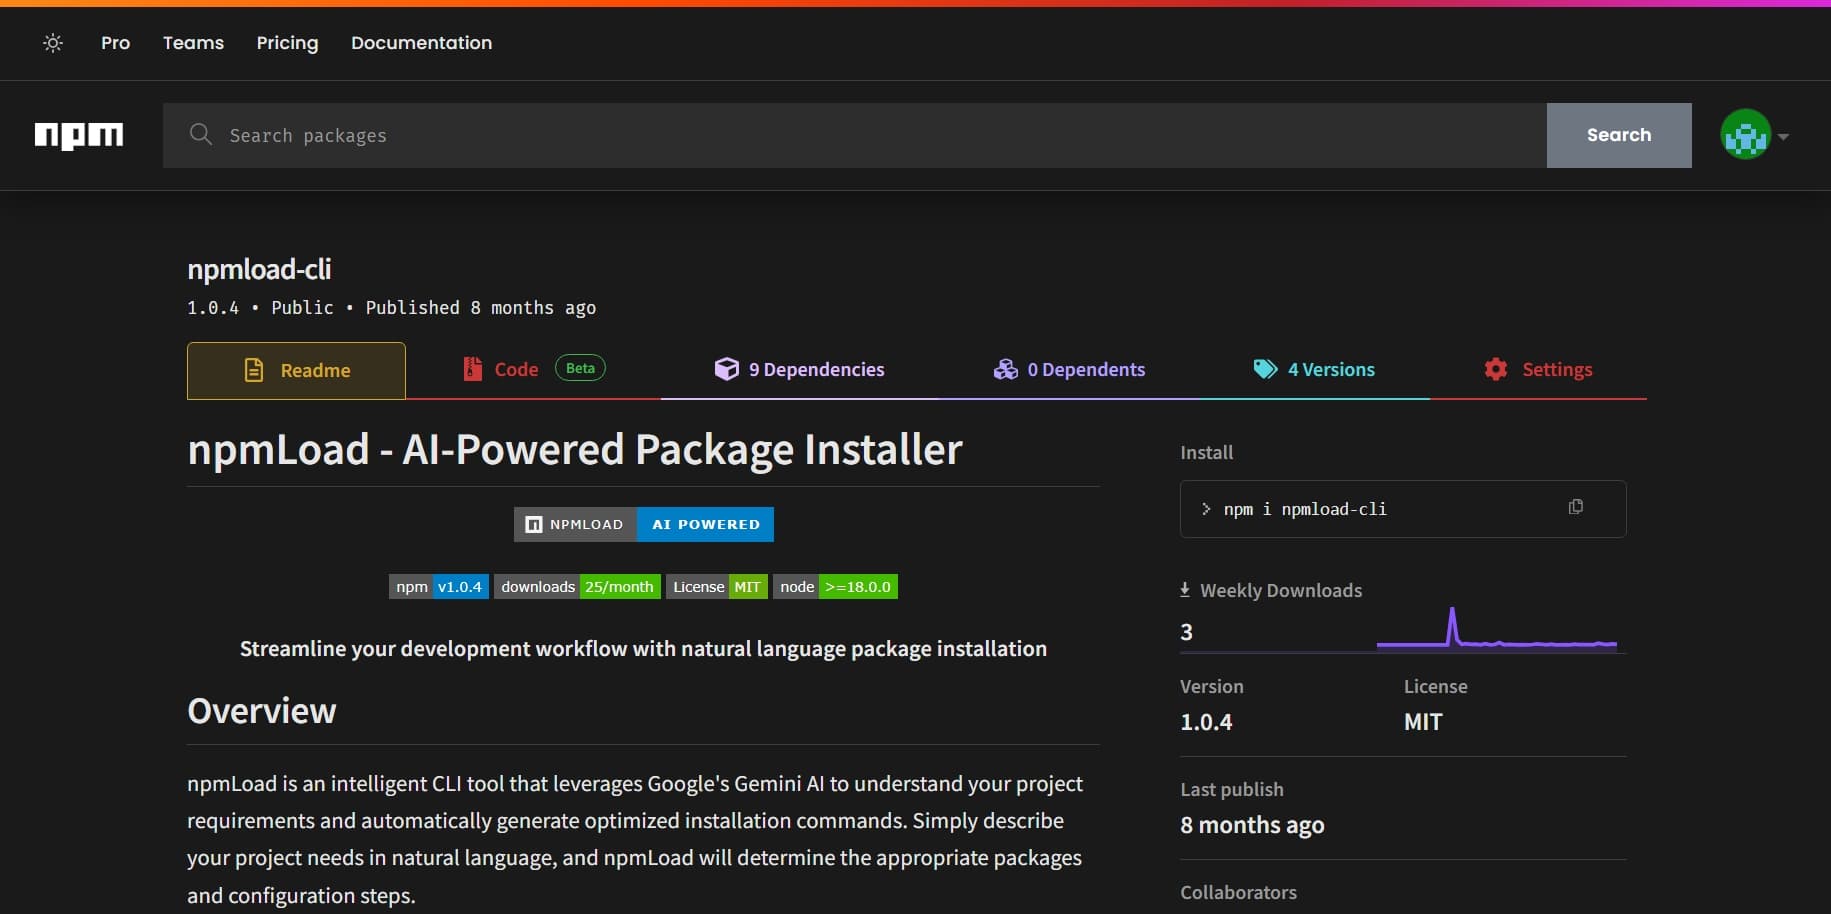Click the 'npmLoad - AI-Powered Package Installer' heading
This screenshot has height=914, width=1831.
575,450
